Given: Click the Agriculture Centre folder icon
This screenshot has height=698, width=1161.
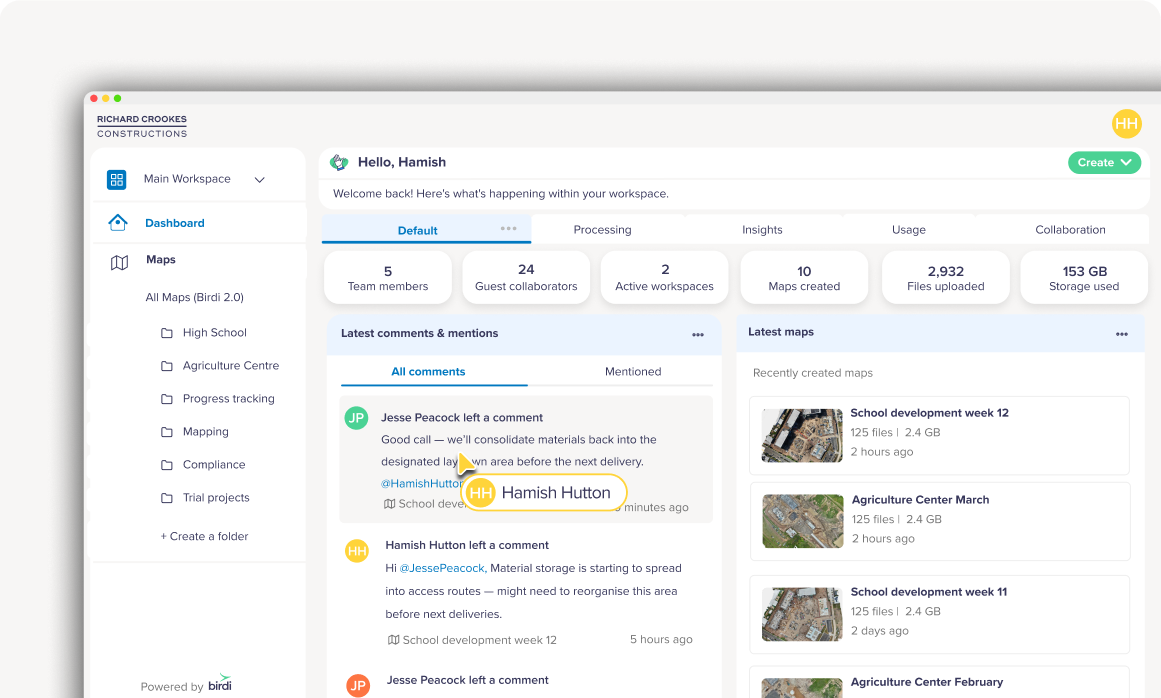Looking at the screenshot, I should coord(167,366).
